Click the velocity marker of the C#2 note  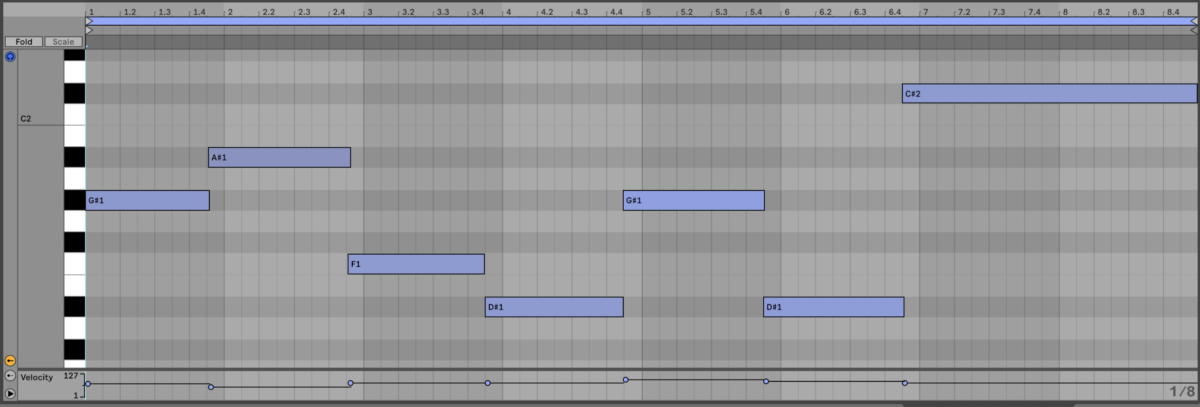click(x=905, y=383)
